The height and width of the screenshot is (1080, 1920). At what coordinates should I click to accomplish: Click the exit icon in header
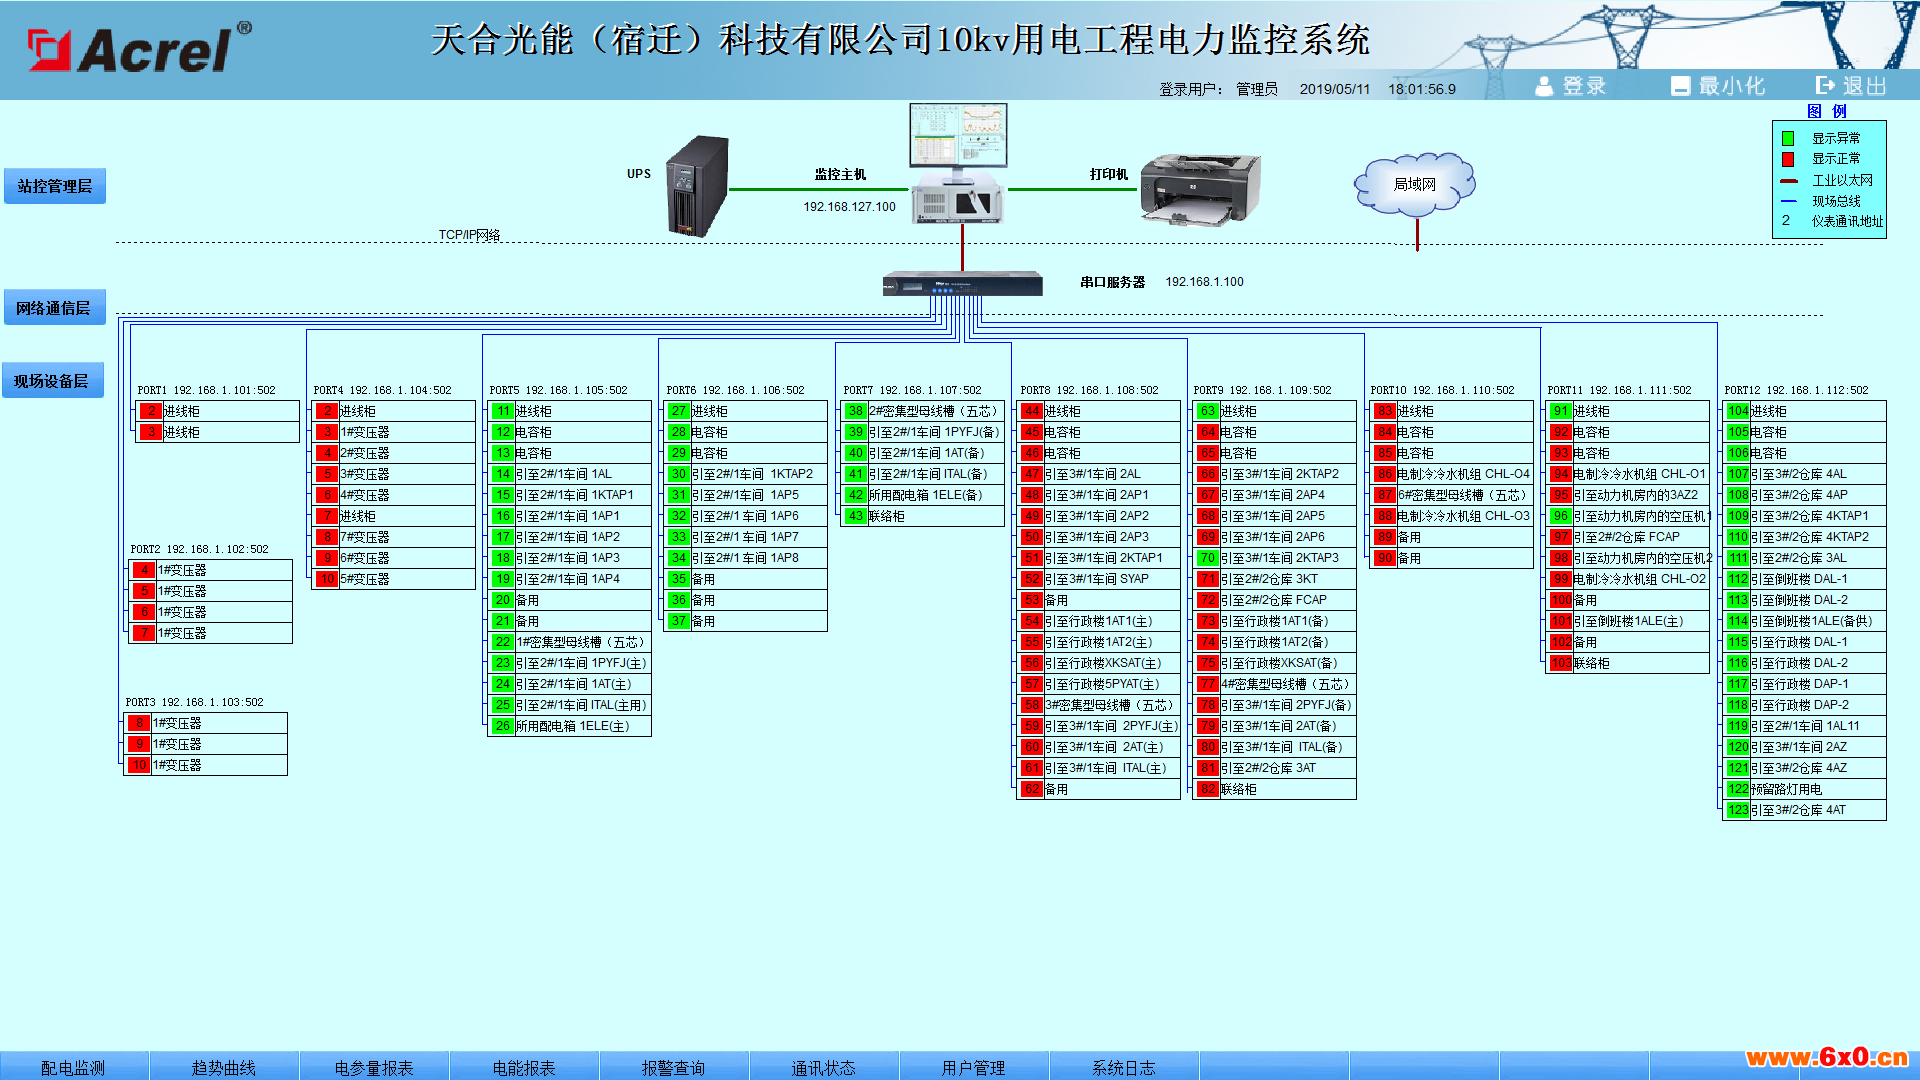click(1826, 86)
